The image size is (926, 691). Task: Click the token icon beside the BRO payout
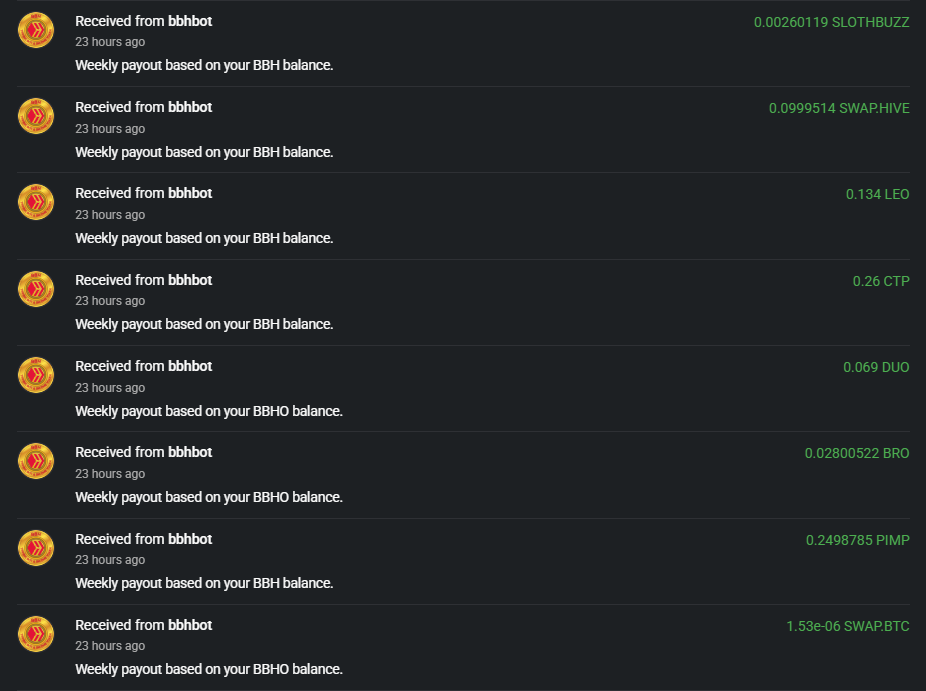pyautogui.click(x=36, y=461)
